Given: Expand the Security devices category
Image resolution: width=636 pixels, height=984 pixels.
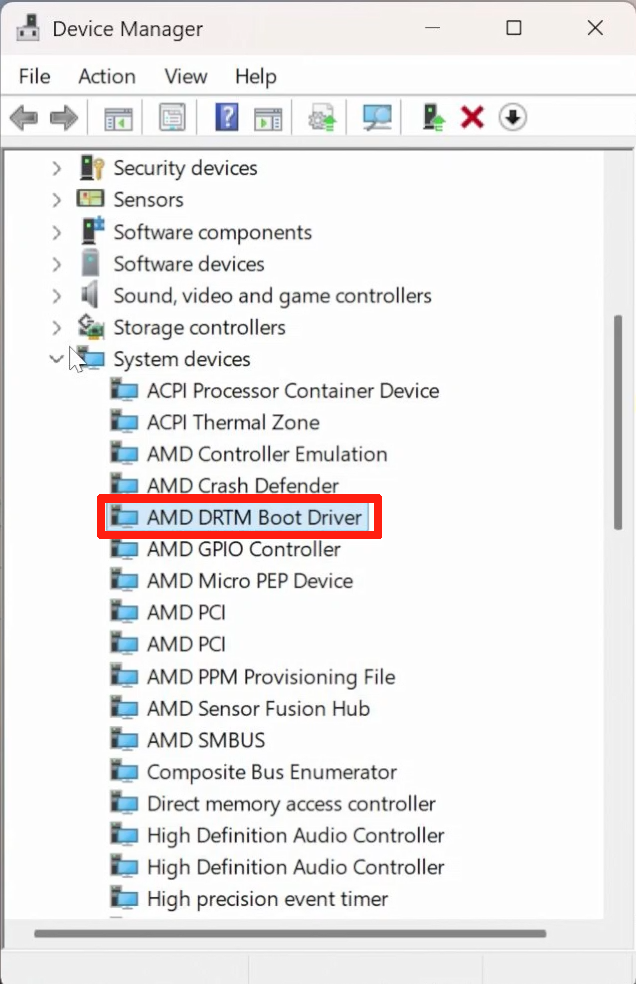Looking at the screenshot, I should [57, 168].
